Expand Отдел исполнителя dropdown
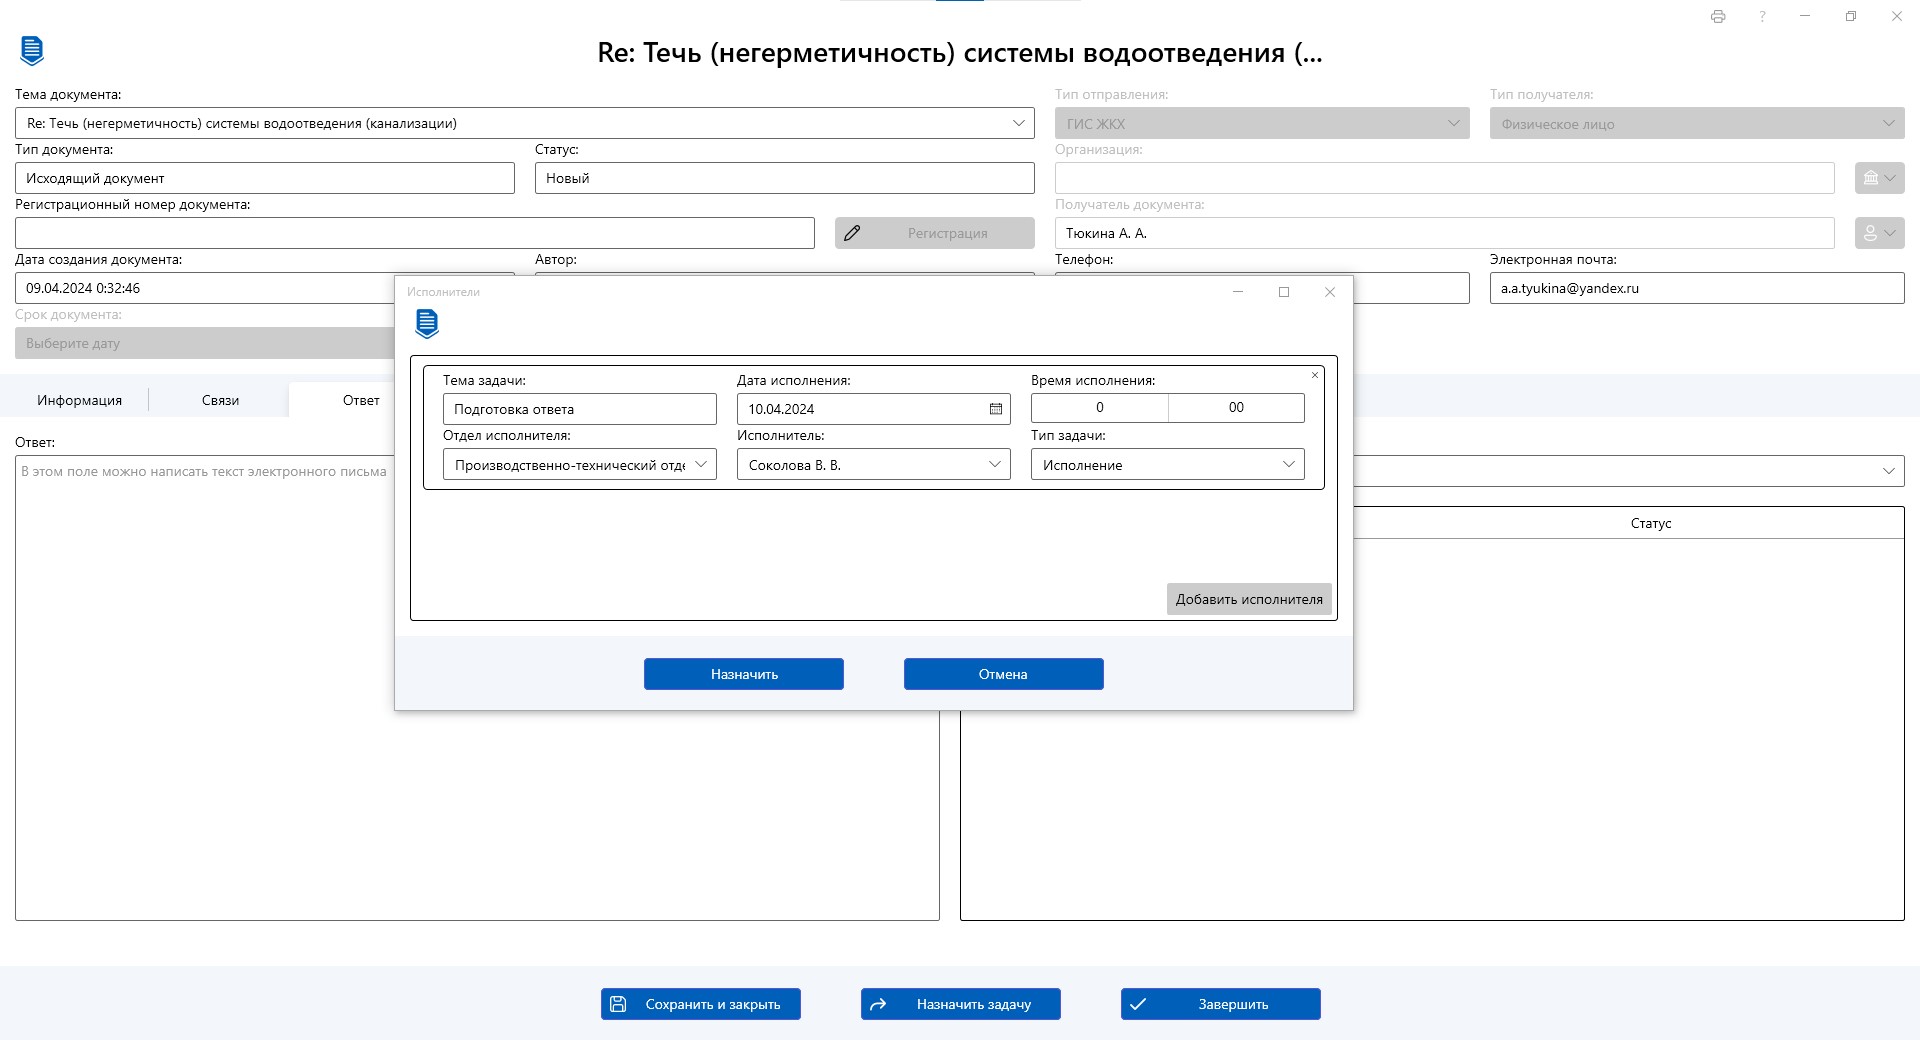This screenshot has height=1040, width=1920. [x=700, y=464]
